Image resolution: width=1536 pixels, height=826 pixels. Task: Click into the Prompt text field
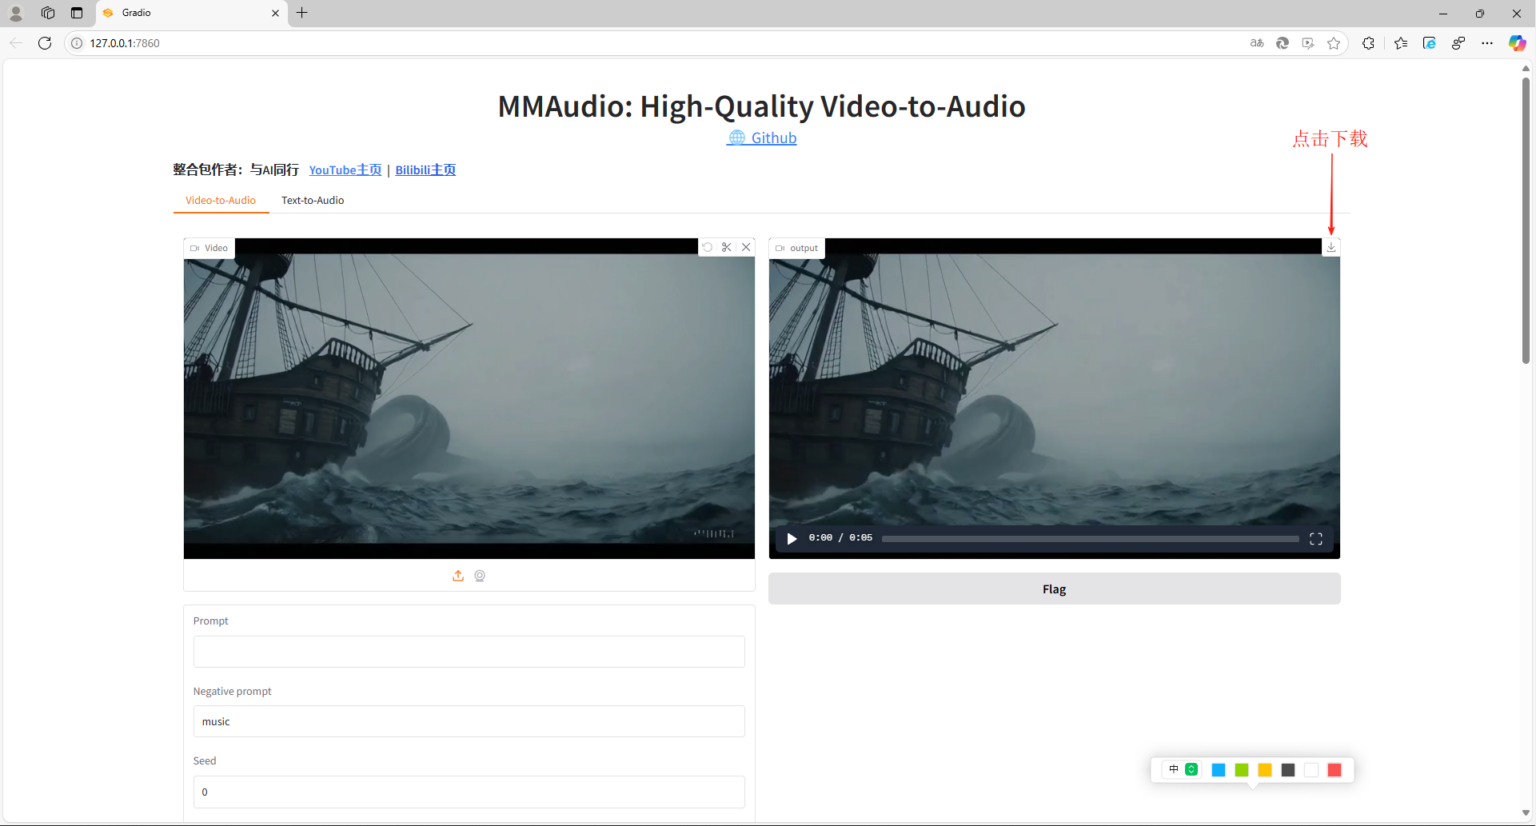point(469,652)
